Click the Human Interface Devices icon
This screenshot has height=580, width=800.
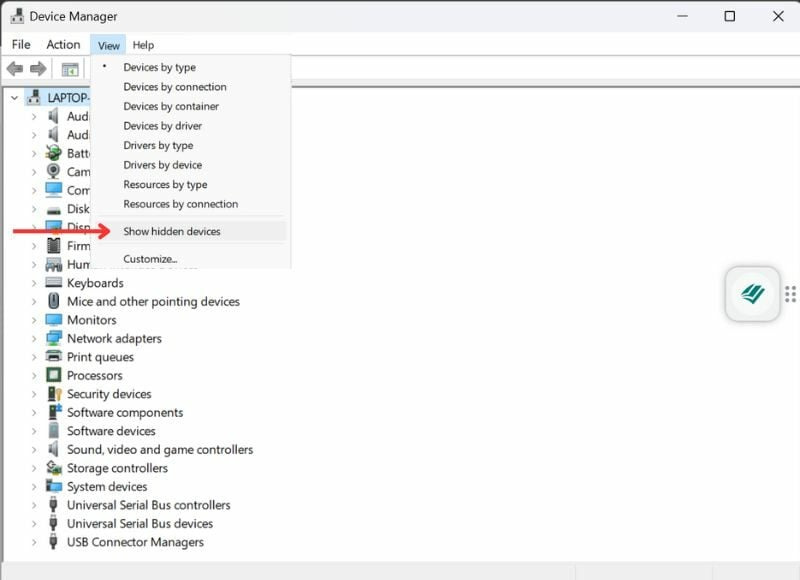(x=53, y=264)
